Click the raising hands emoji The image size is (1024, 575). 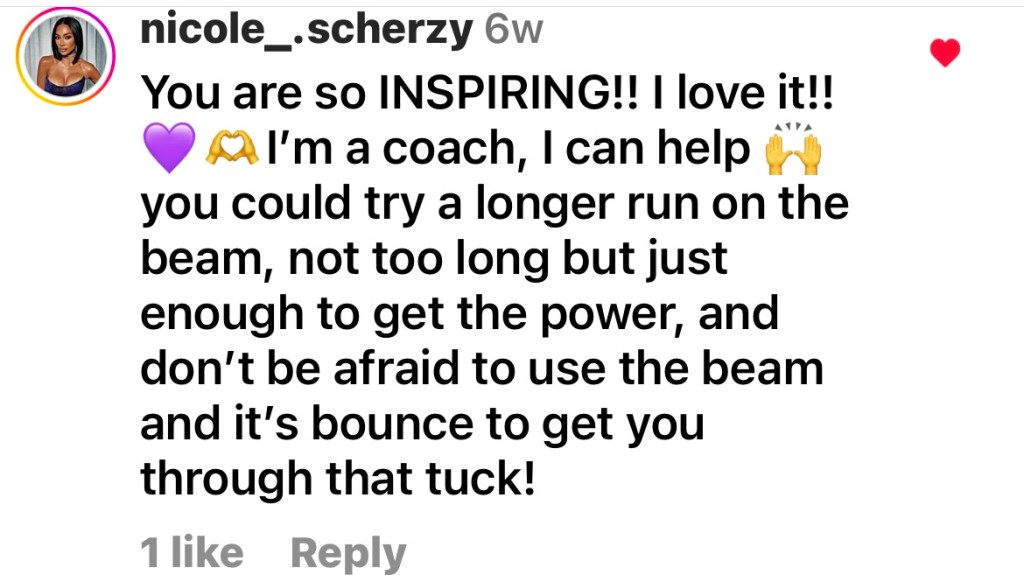792,150
